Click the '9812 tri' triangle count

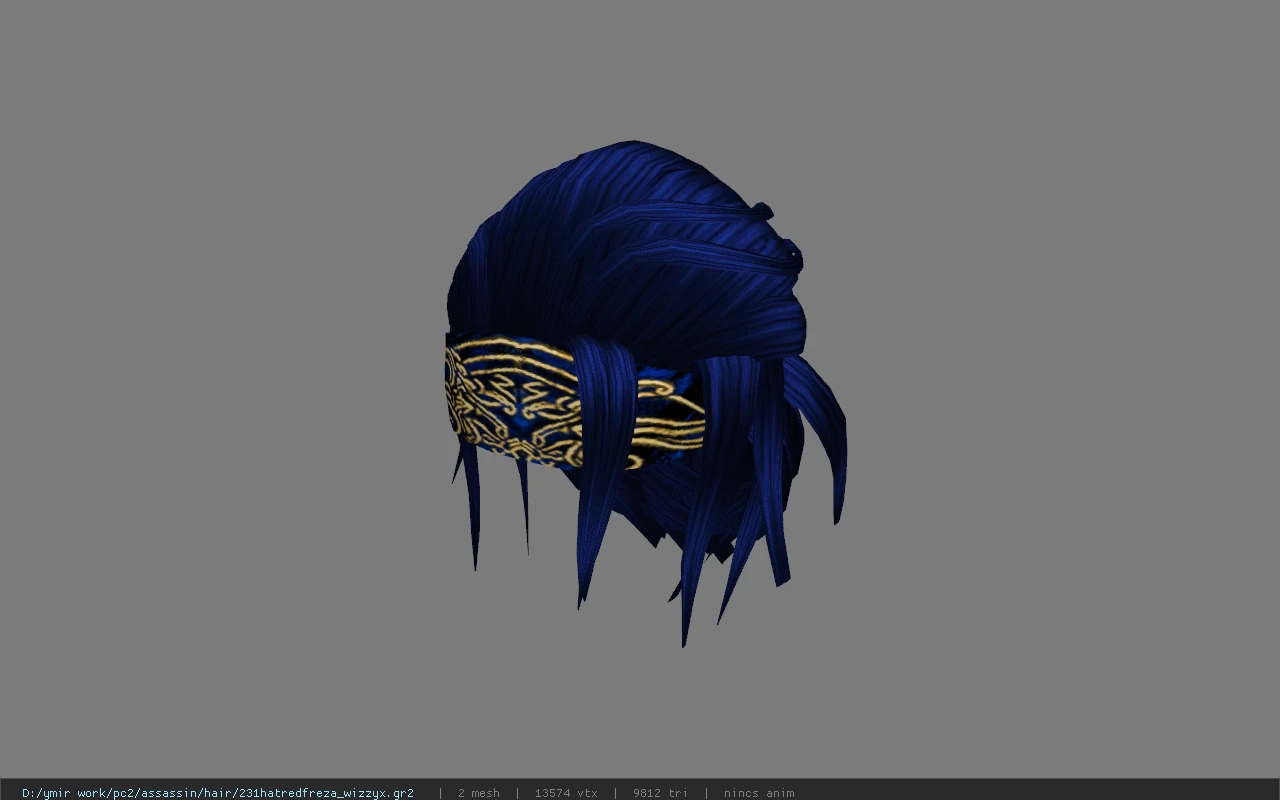(x=660, y=793)
